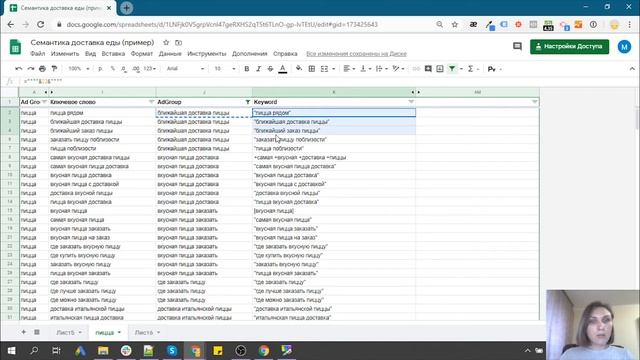The height and width of the screenshot is (360, 640).
Task: Click the Redo icon in toolbar
Action: coord(31,69)
